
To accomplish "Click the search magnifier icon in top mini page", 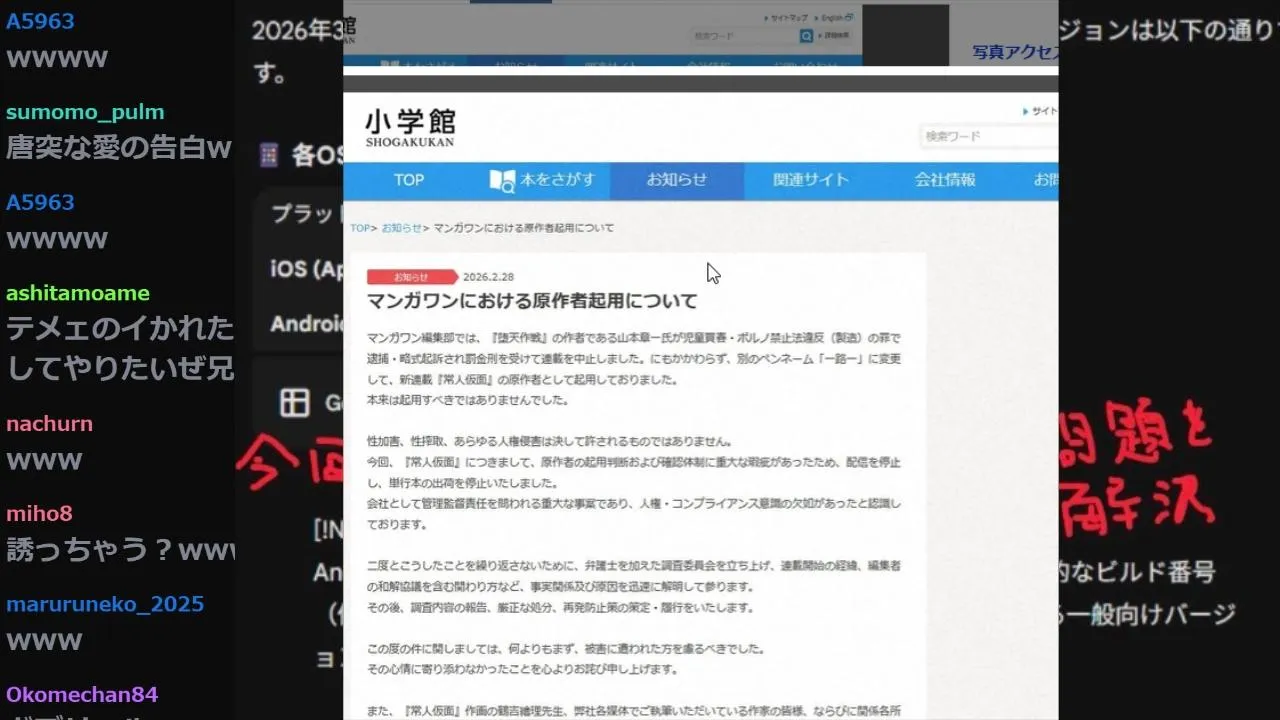I will [x=806, y=36].
